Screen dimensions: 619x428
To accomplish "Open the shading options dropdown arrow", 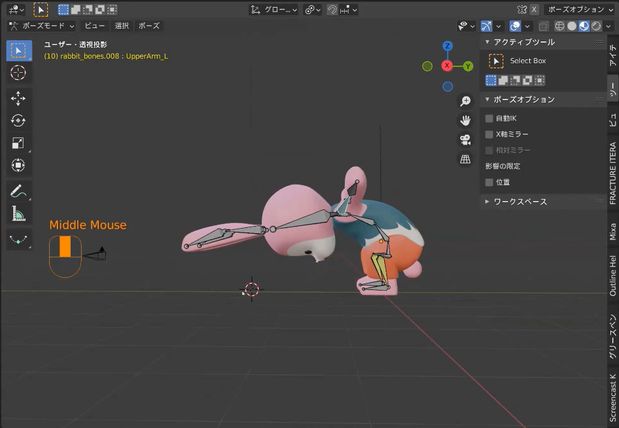I will 608,26.
